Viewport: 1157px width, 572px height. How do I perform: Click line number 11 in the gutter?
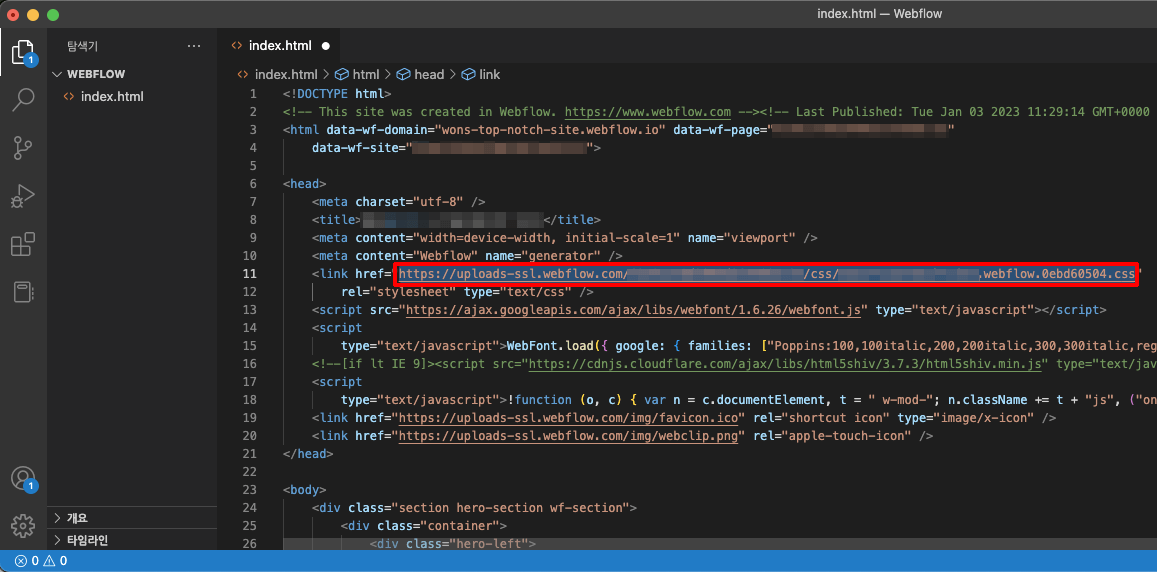click(x=250, y=274)
